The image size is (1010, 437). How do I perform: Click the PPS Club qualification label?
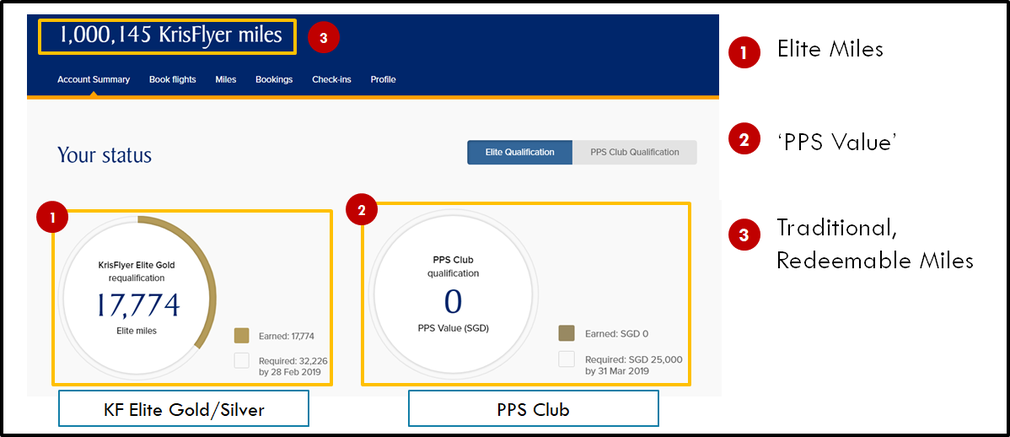[x=453, y=267]
